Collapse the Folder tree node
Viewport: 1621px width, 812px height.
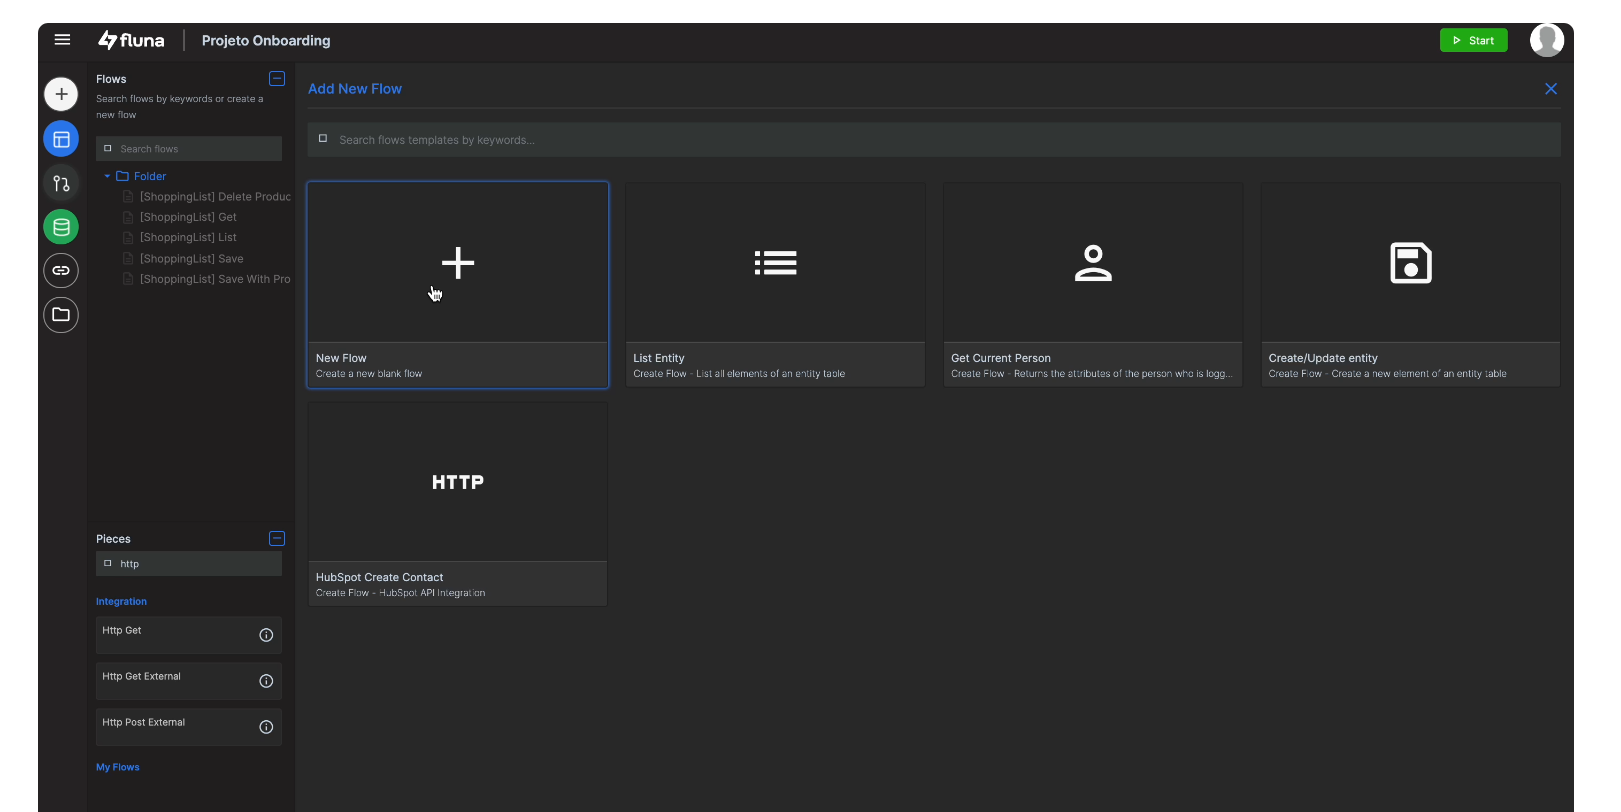coord(107,176)
